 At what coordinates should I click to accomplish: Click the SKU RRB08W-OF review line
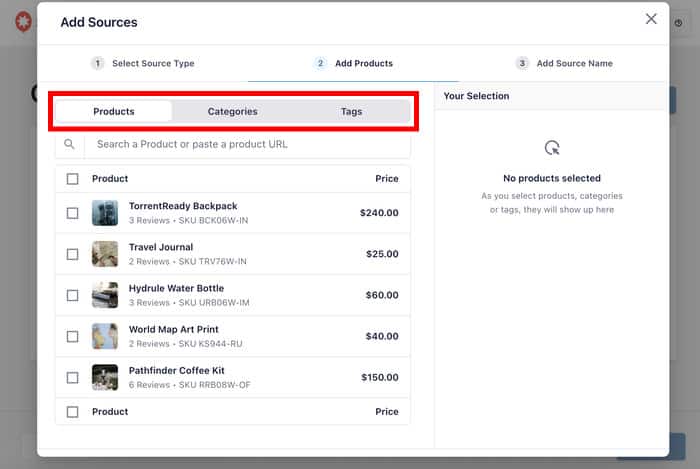(189, 385)
